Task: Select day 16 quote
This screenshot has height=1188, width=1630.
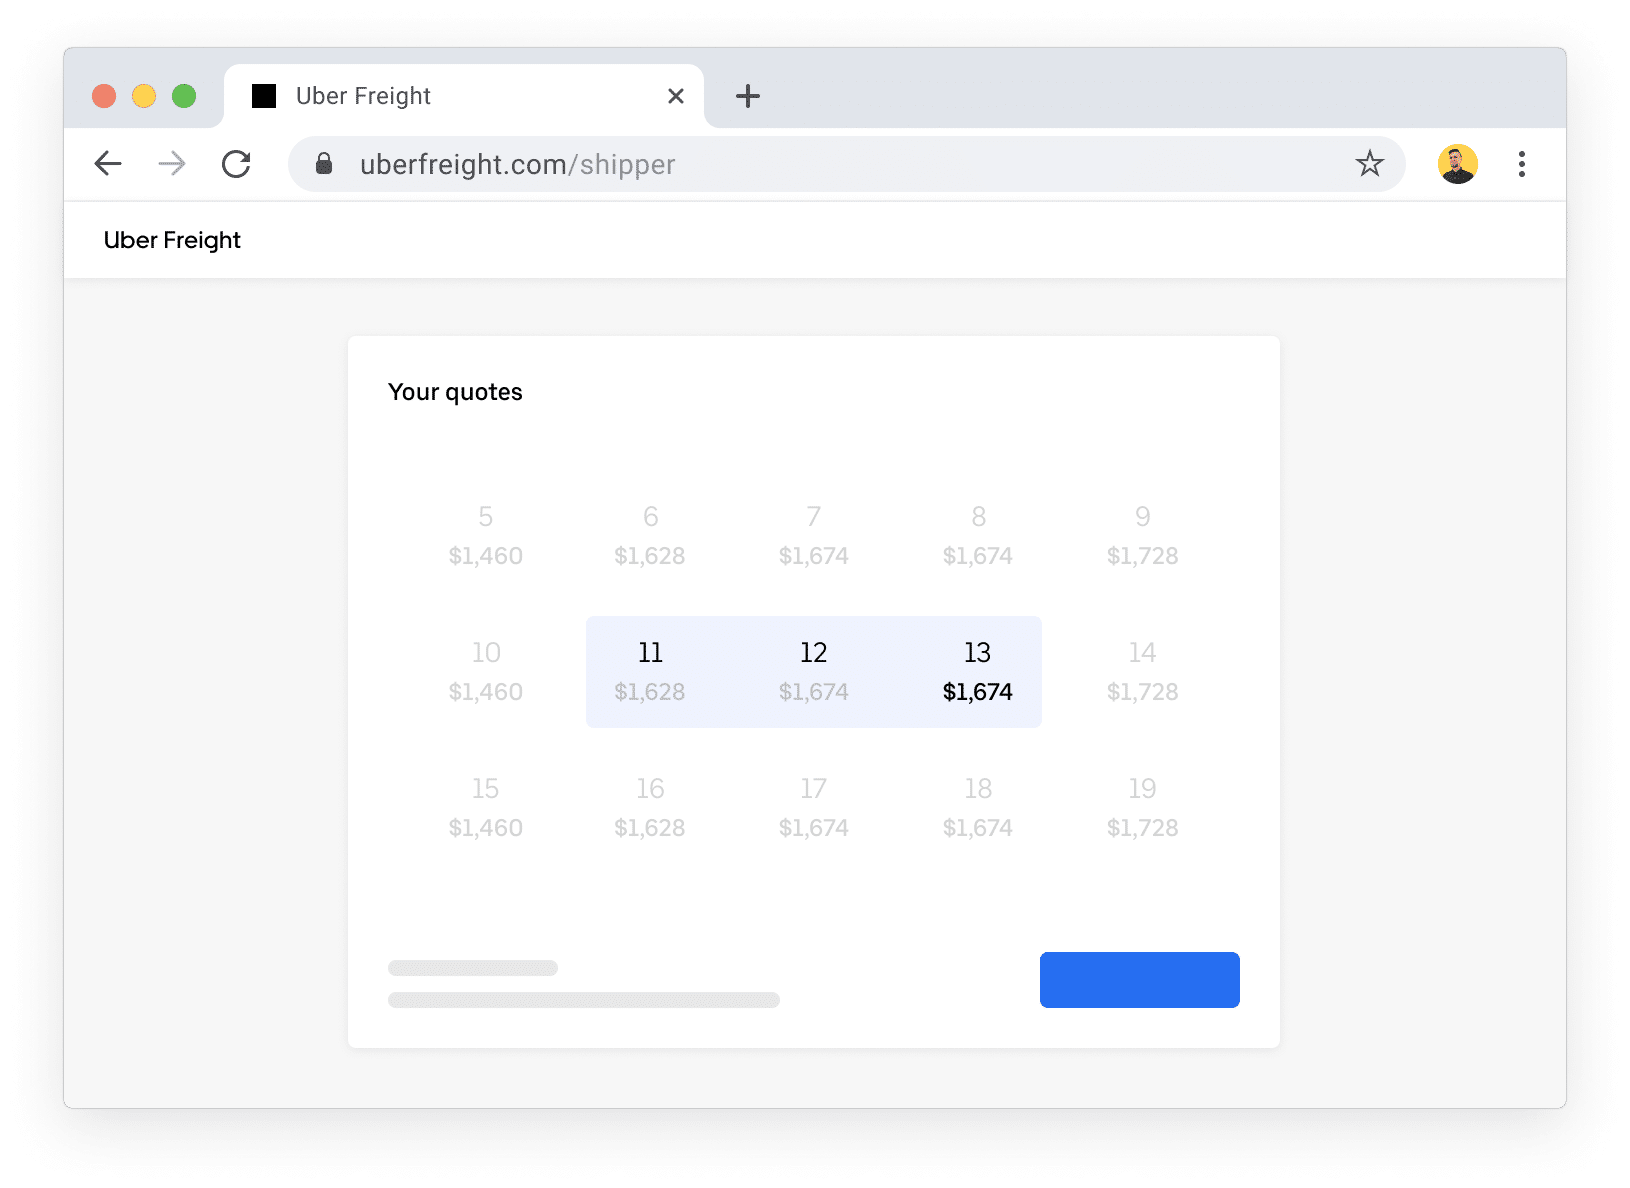Action: (650, 808)
